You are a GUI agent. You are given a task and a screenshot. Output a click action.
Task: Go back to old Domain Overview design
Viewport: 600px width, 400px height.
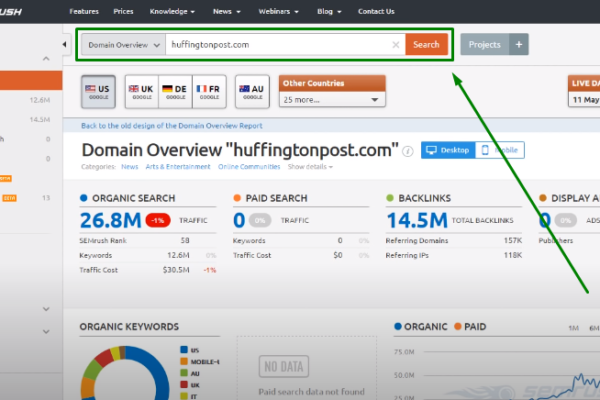click(x=171, y=126)
